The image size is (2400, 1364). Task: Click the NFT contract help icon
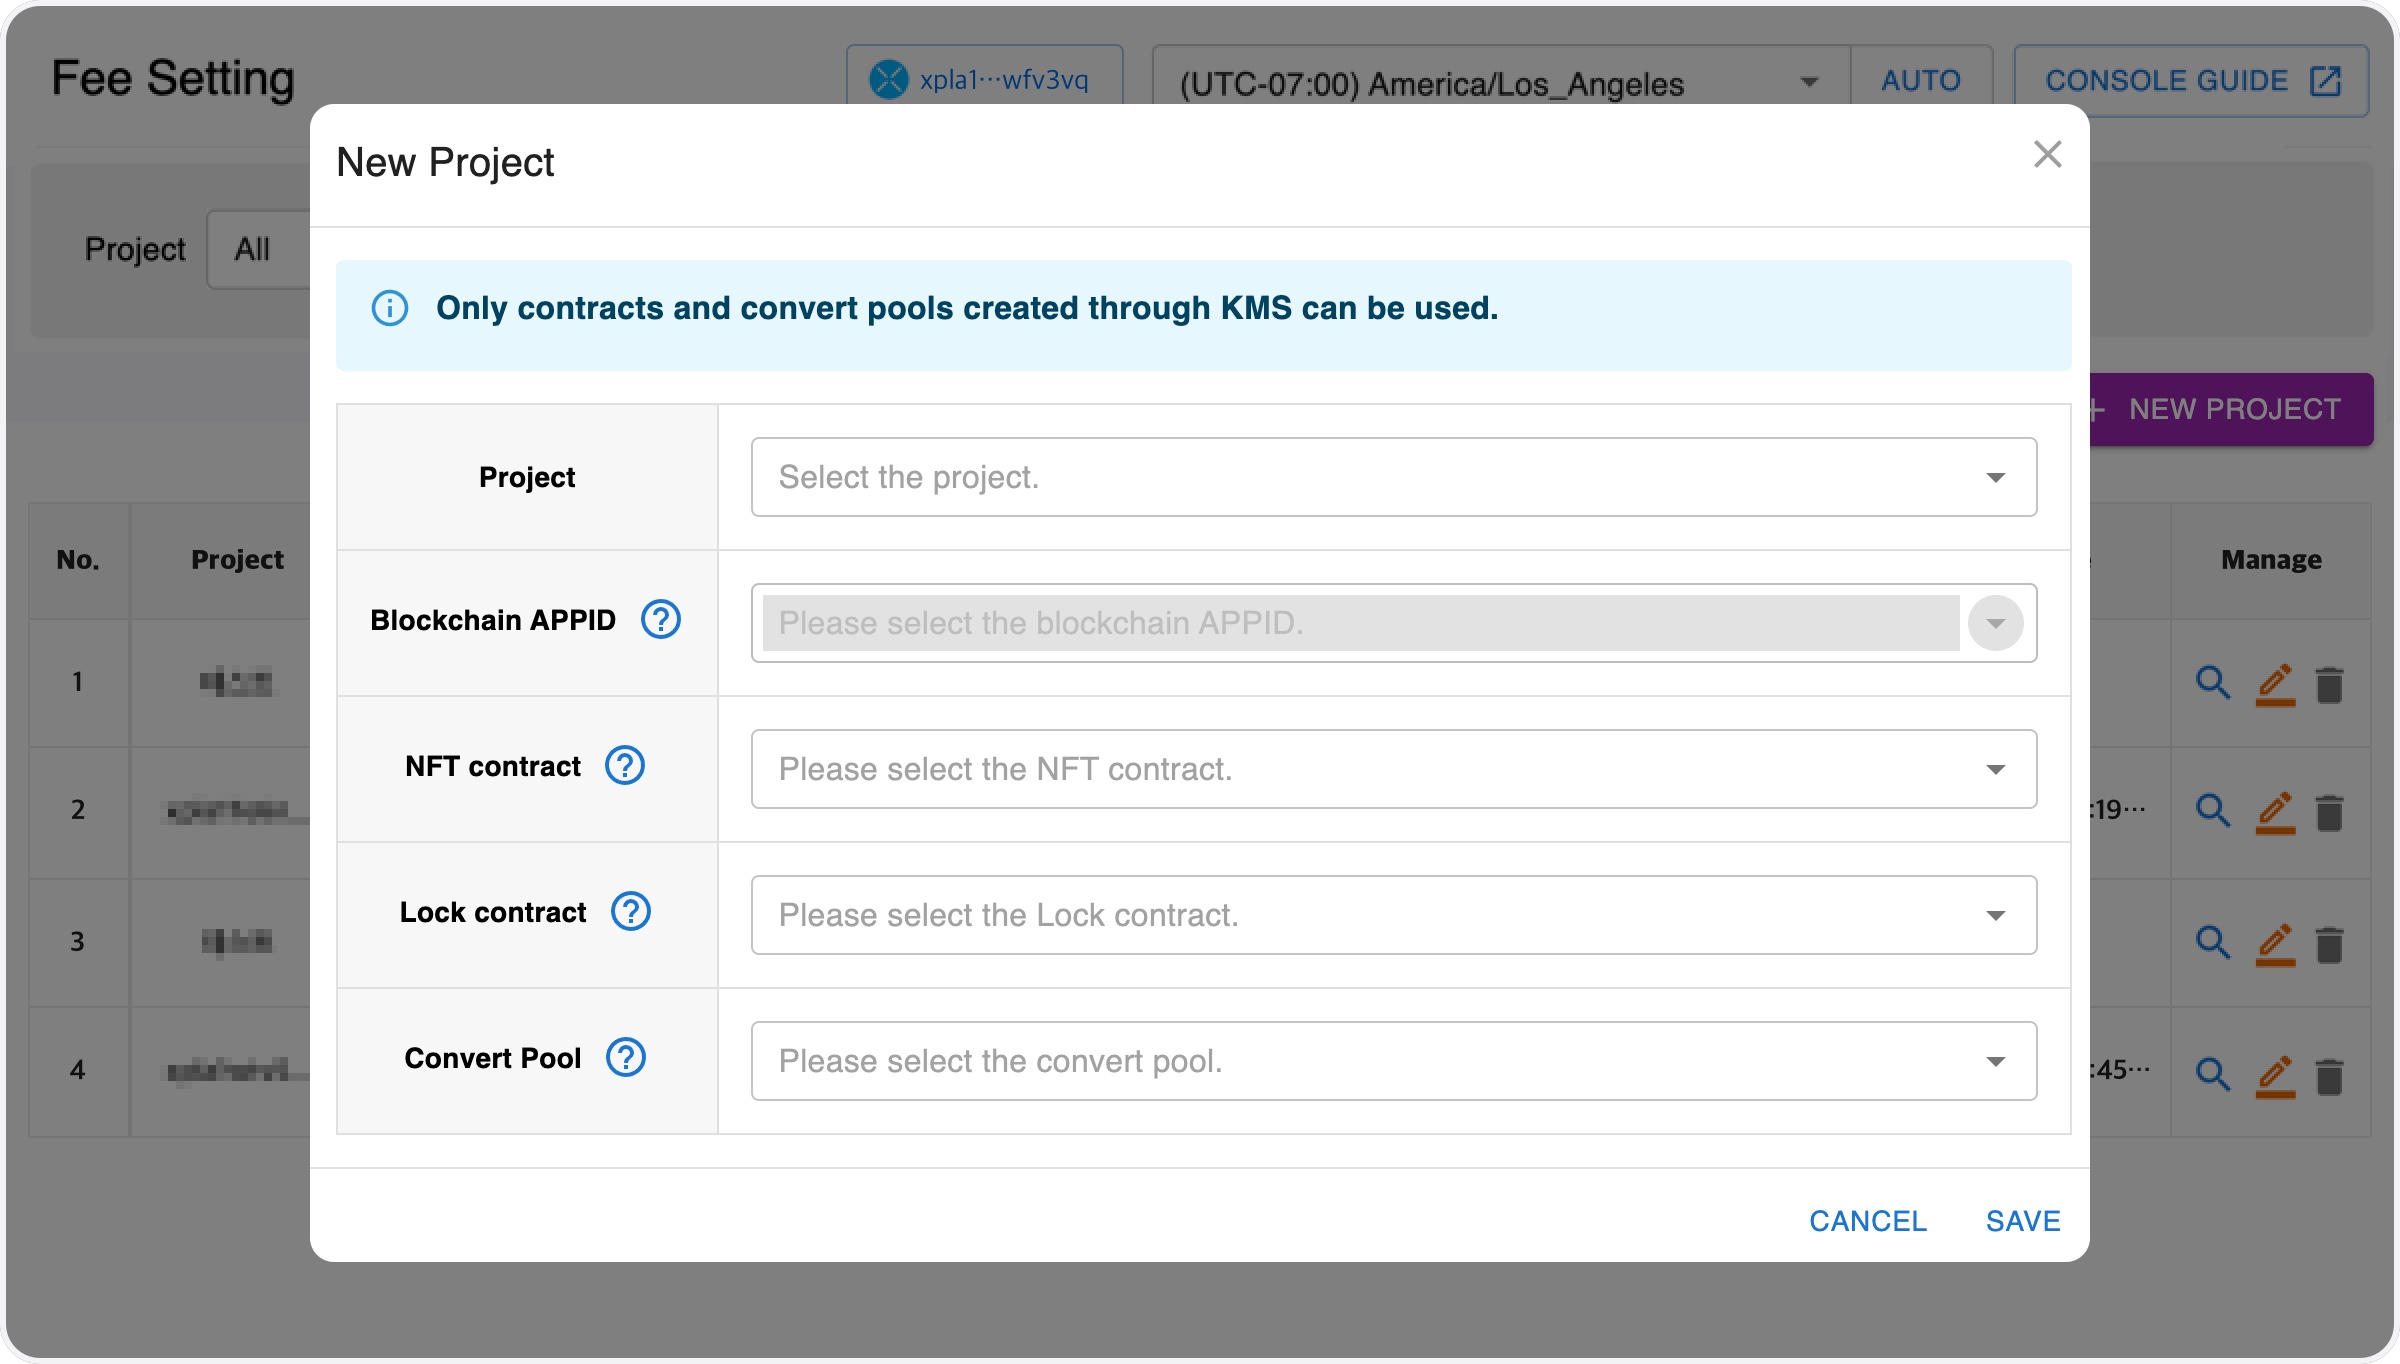625,766
